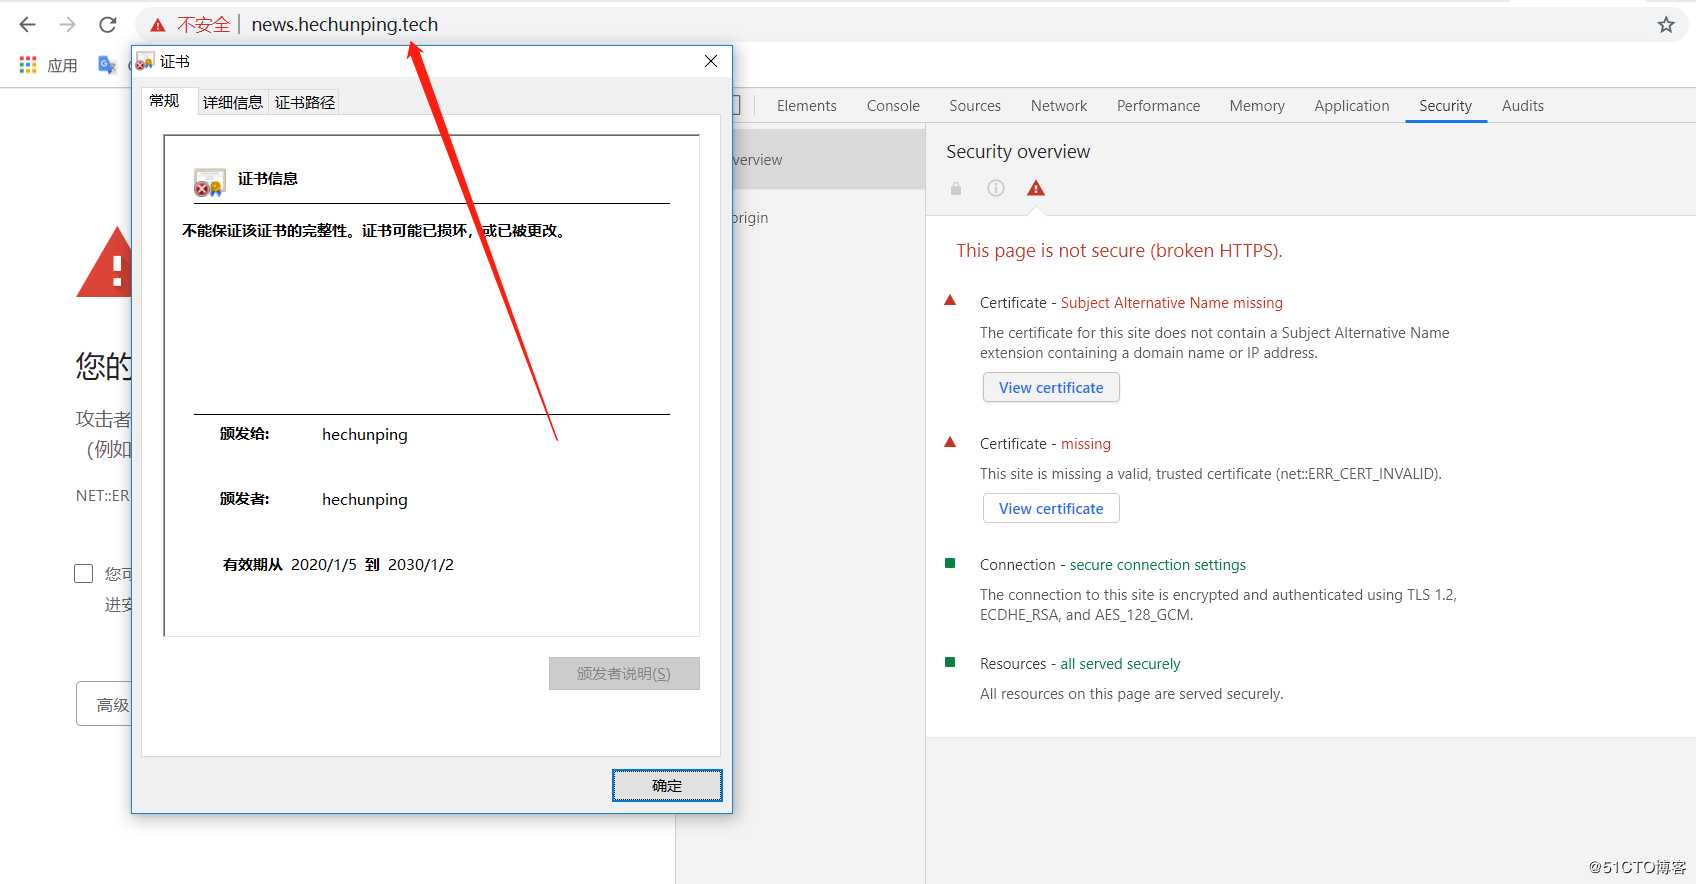Open the 证书路径 tab in the certificate dialog

pyautogui.click(x=305, y=102)
